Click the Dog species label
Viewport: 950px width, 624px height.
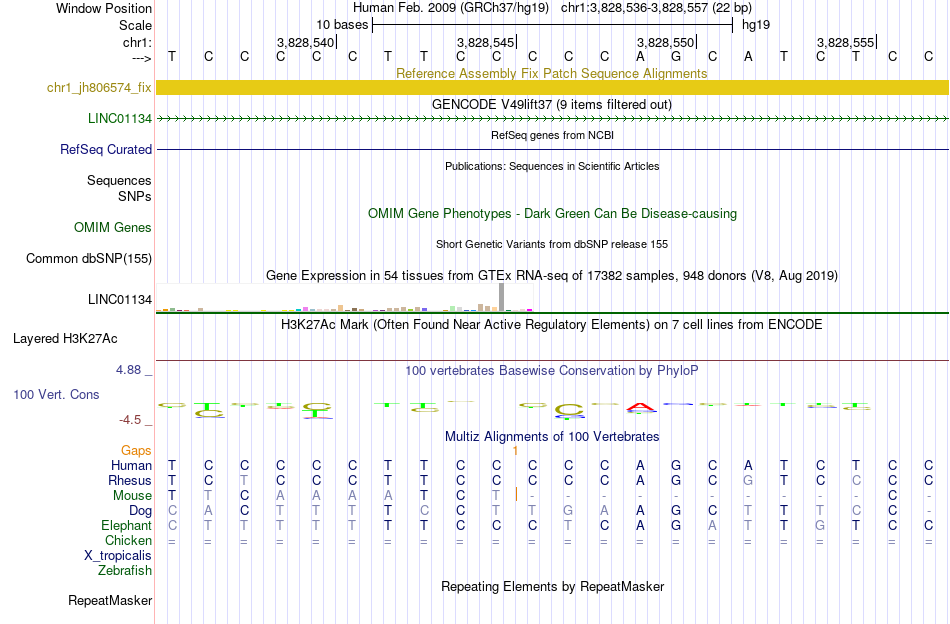140,511
